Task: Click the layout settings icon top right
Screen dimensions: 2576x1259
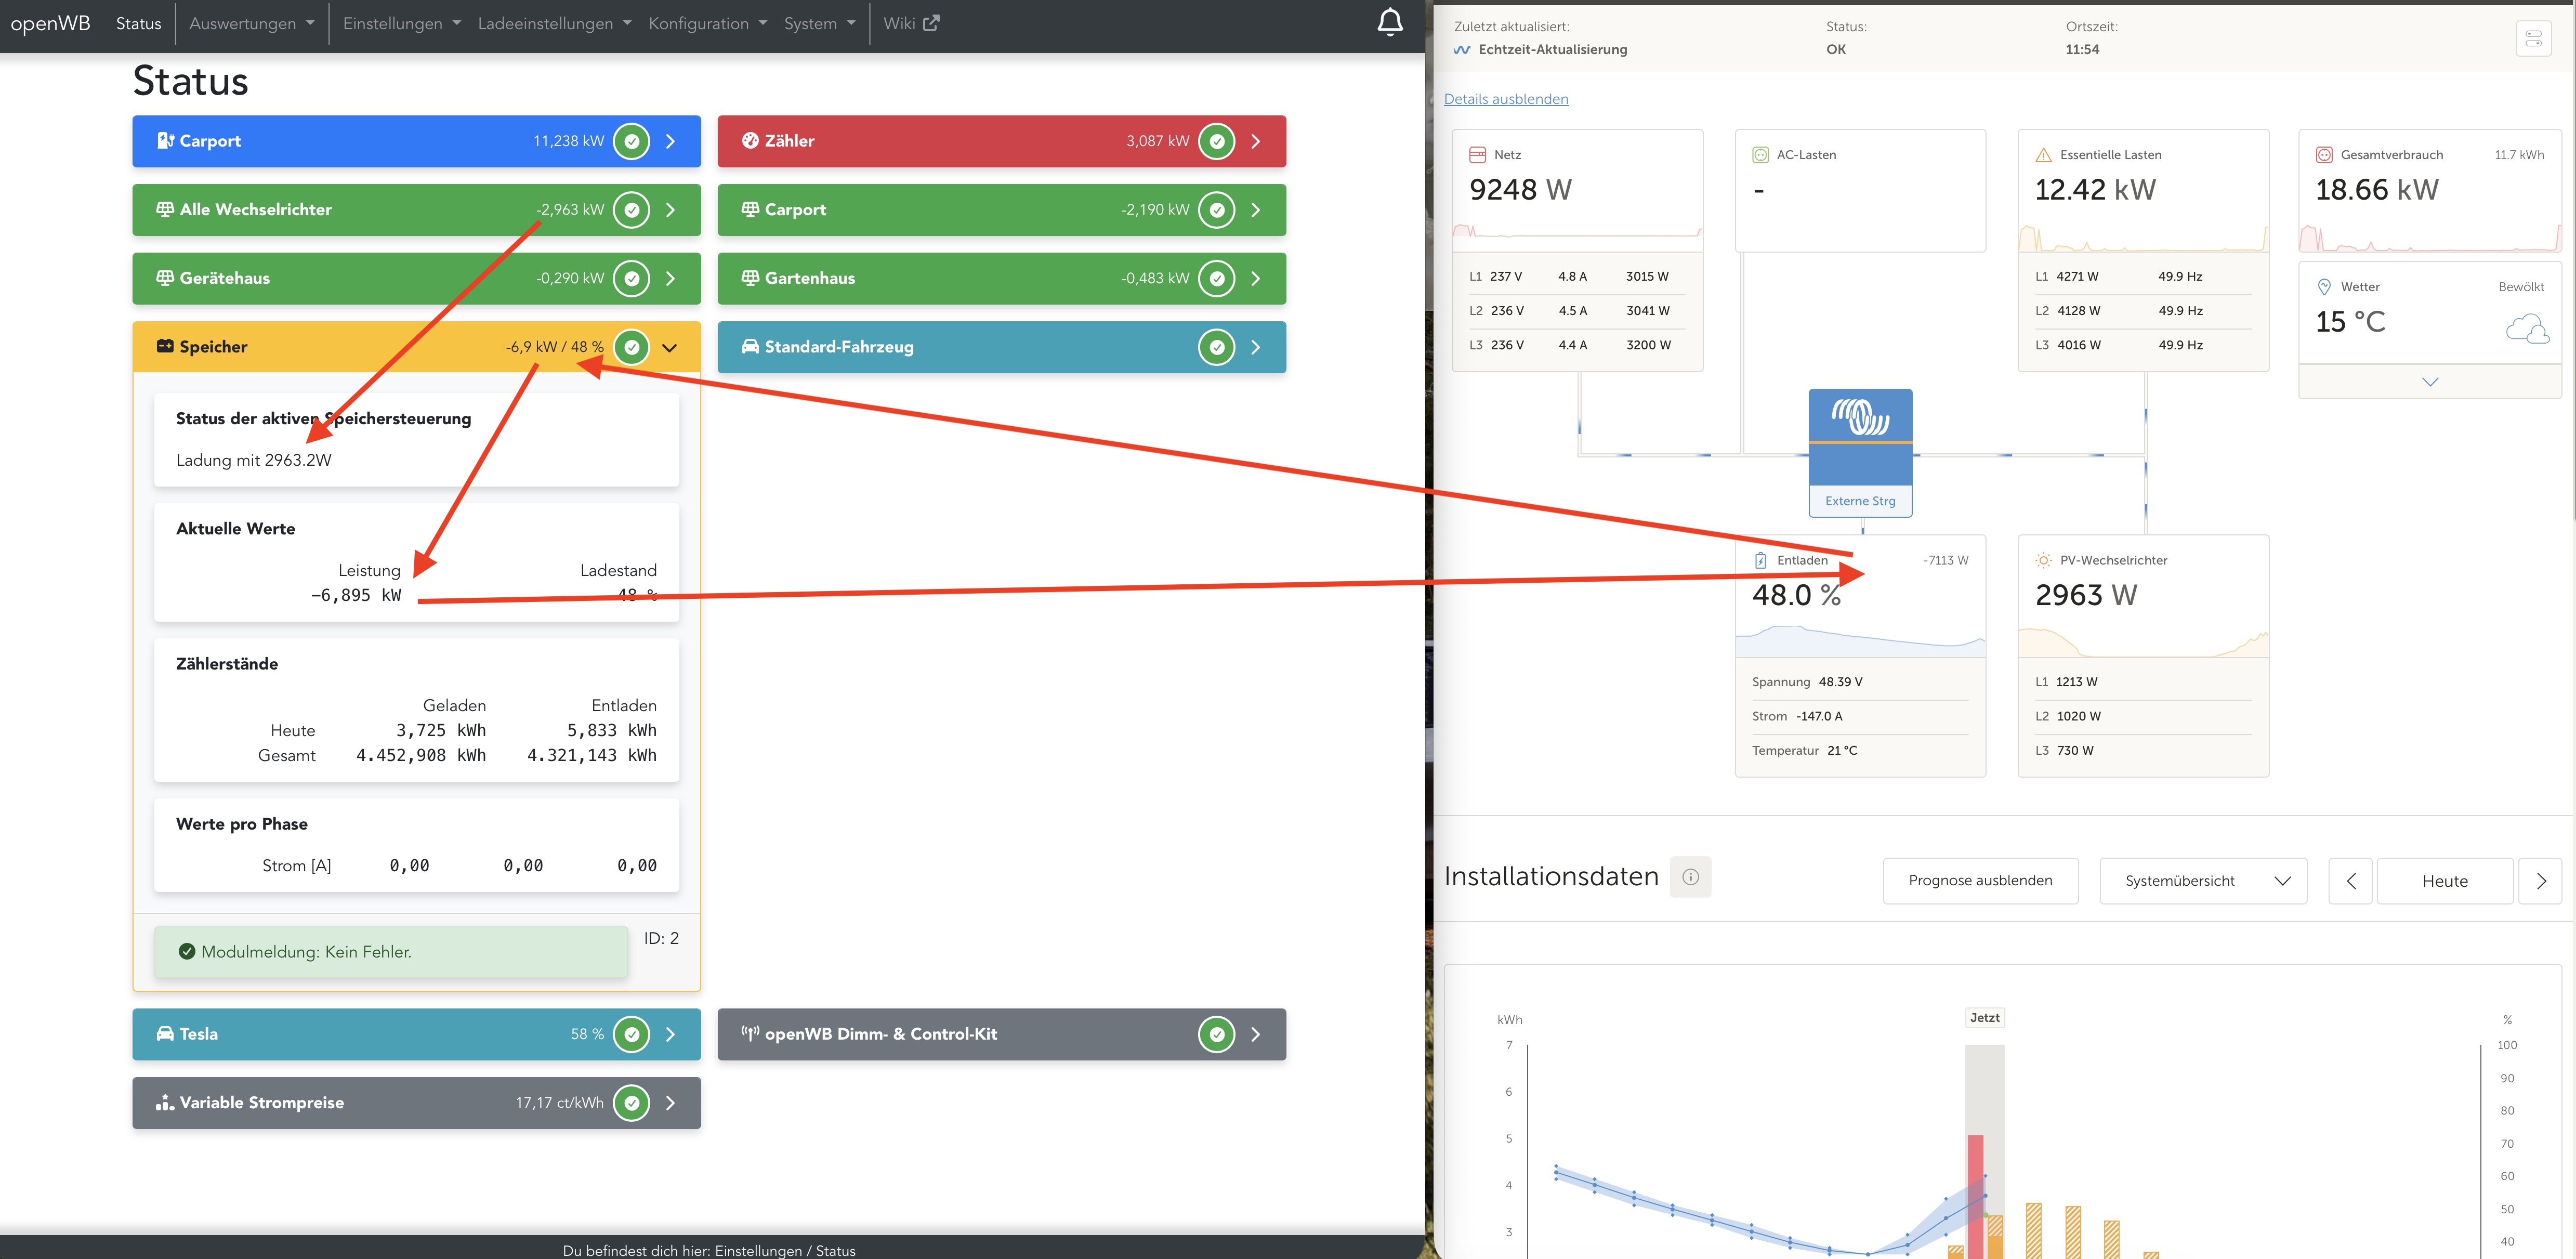Action: [2533, 39]
